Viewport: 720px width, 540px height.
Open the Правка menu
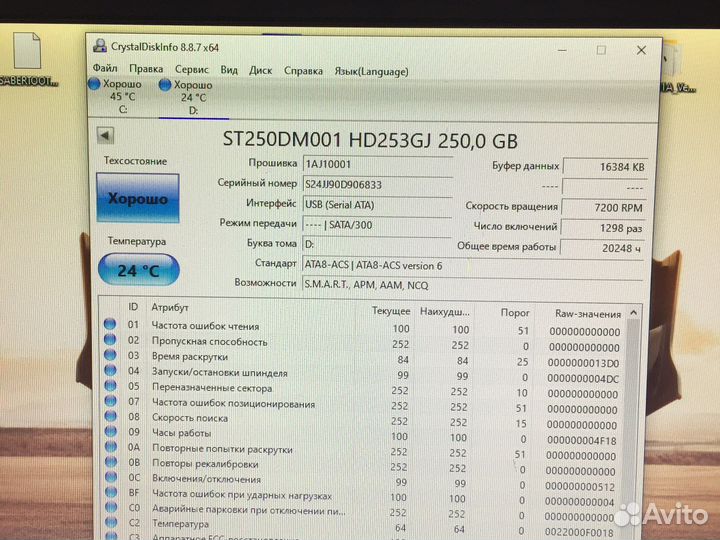pyautogui.click(x=146, y=69)
